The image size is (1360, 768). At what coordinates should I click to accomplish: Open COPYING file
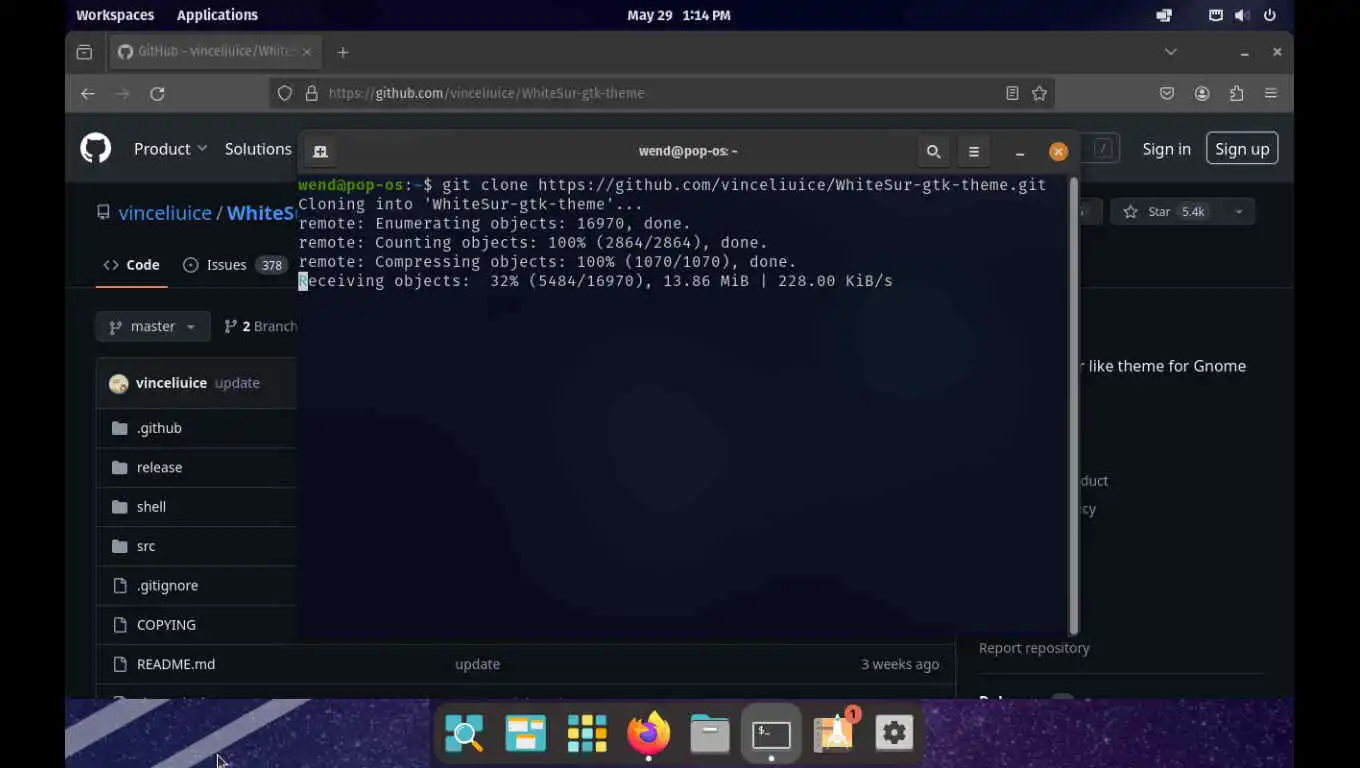click(166, 625)
